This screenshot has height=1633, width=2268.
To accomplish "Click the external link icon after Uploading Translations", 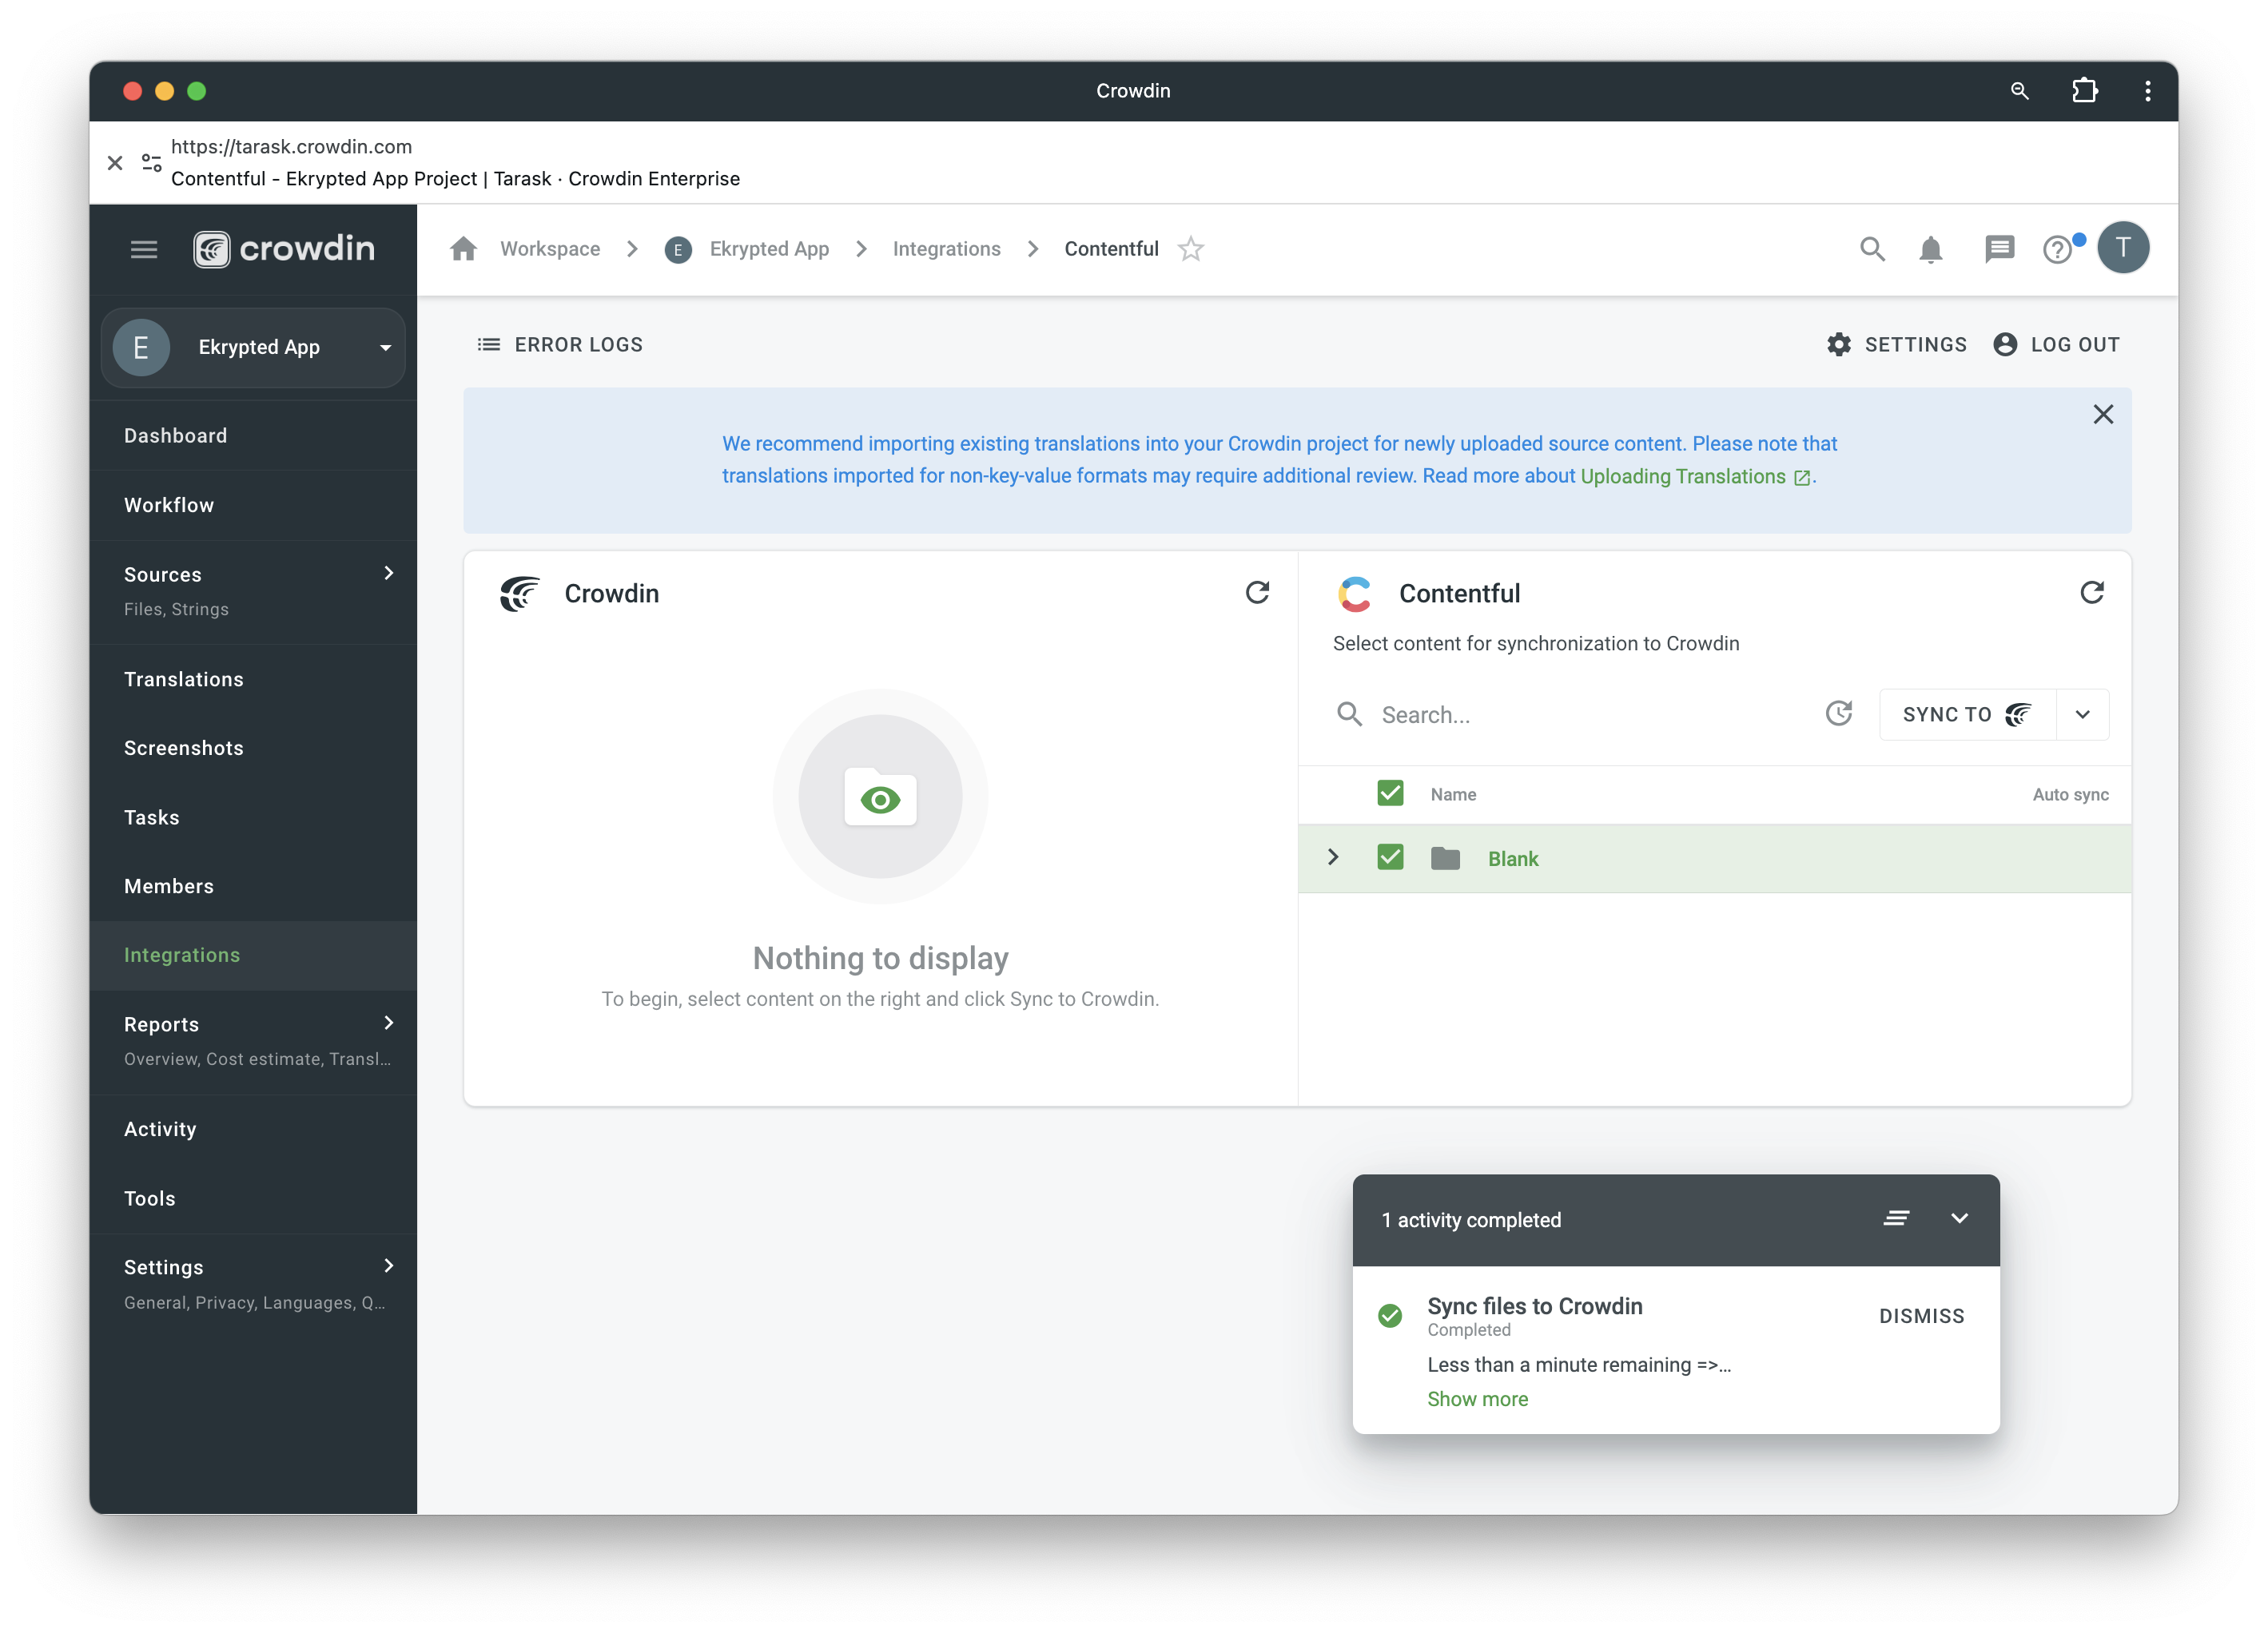I will (x=1802, y=478).
